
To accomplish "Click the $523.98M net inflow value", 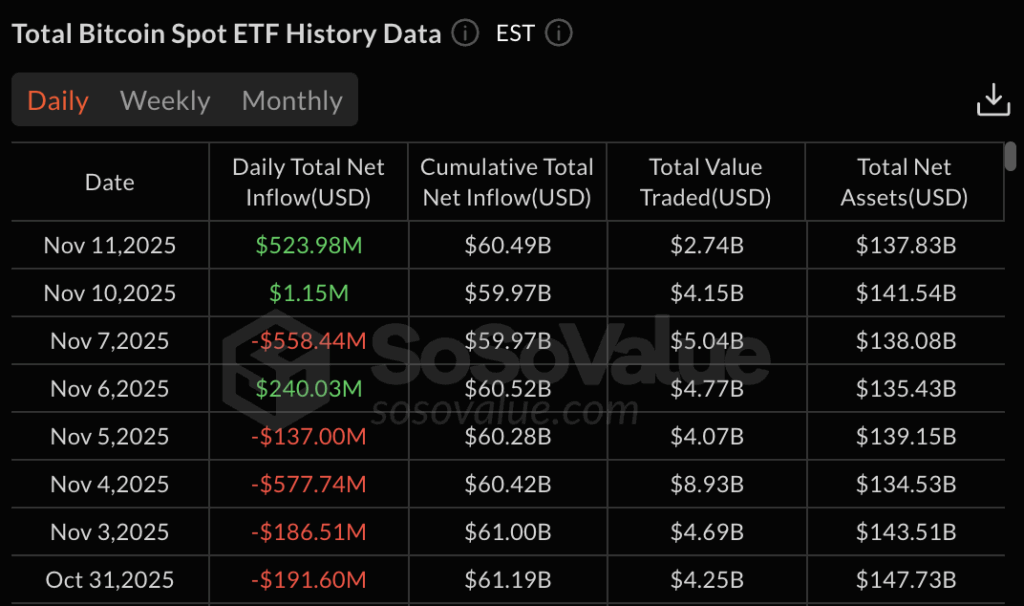I will [308, 245].
